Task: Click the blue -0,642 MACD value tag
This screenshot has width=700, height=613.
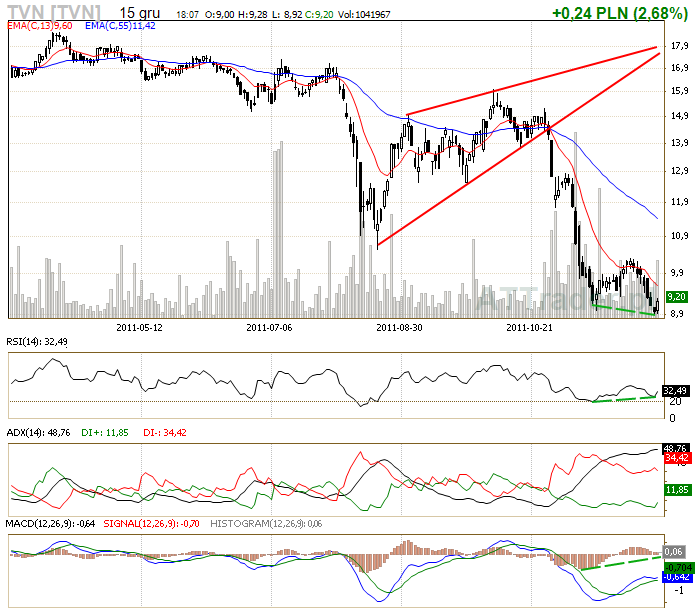Action: tap(678, 577)
